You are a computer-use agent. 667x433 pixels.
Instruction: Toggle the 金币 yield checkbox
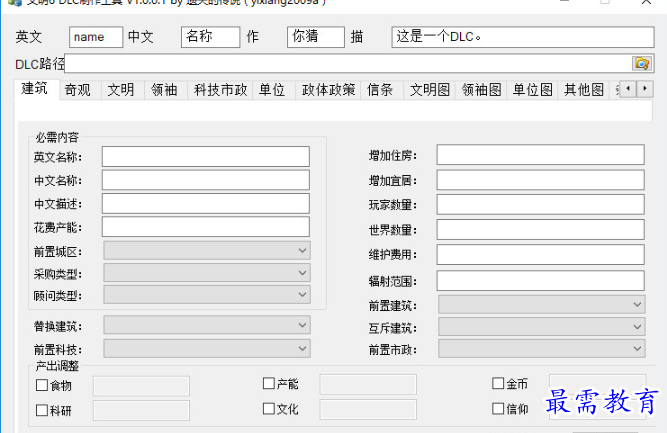point(498,383)
